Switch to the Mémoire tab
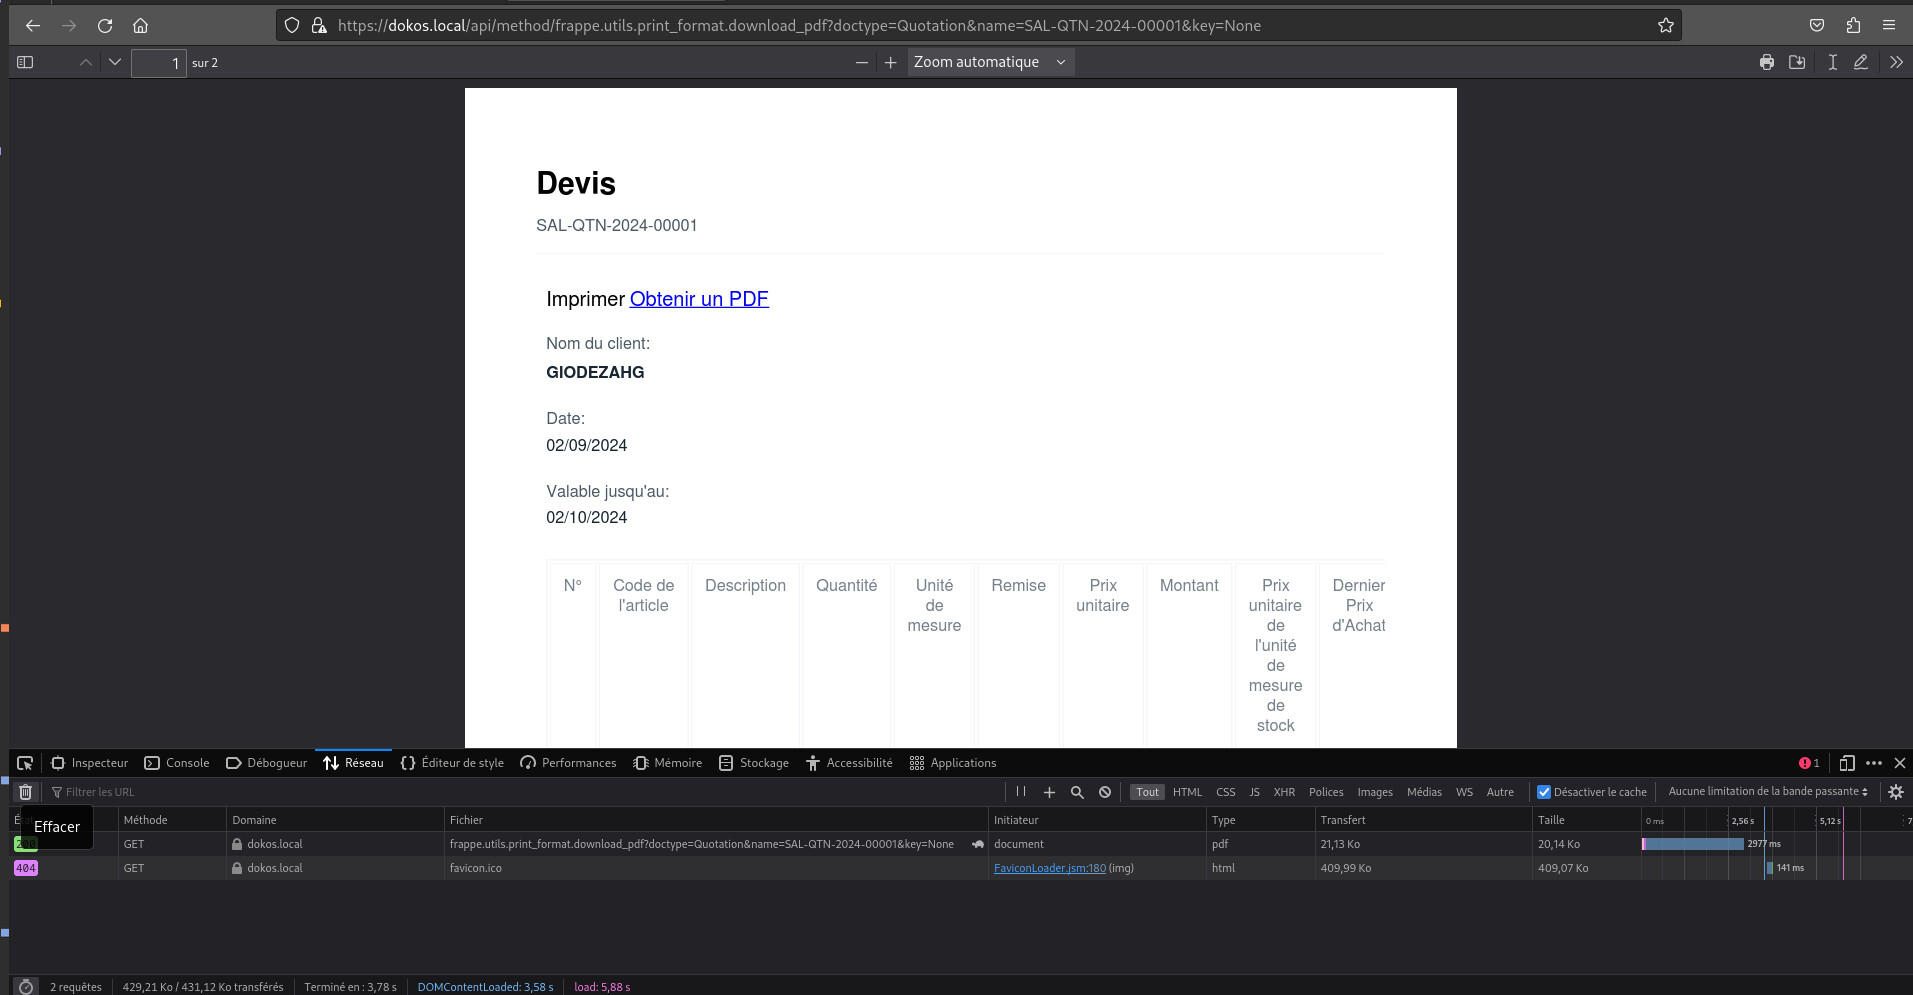This screenshot has width=1913, height=995. (668, 763)
